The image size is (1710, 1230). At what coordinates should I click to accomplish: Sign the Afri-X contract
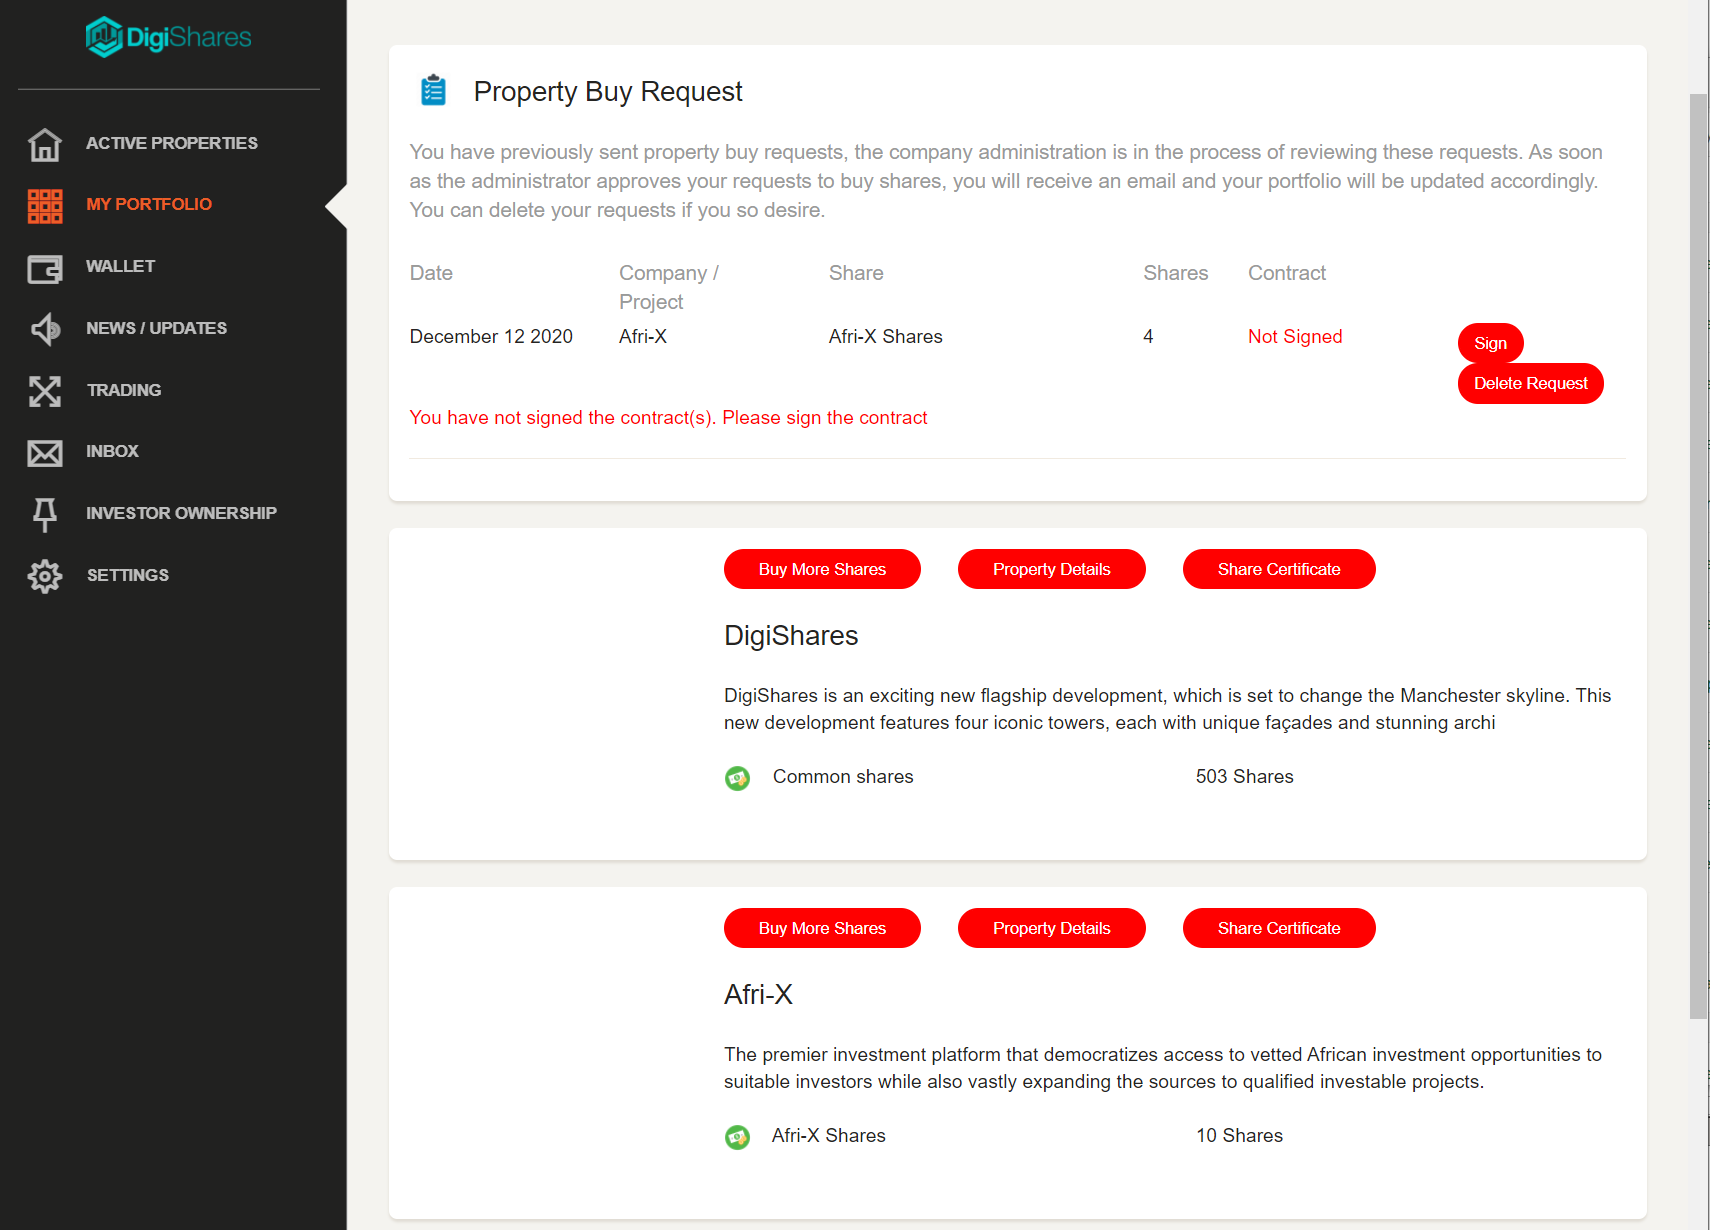1490,343
